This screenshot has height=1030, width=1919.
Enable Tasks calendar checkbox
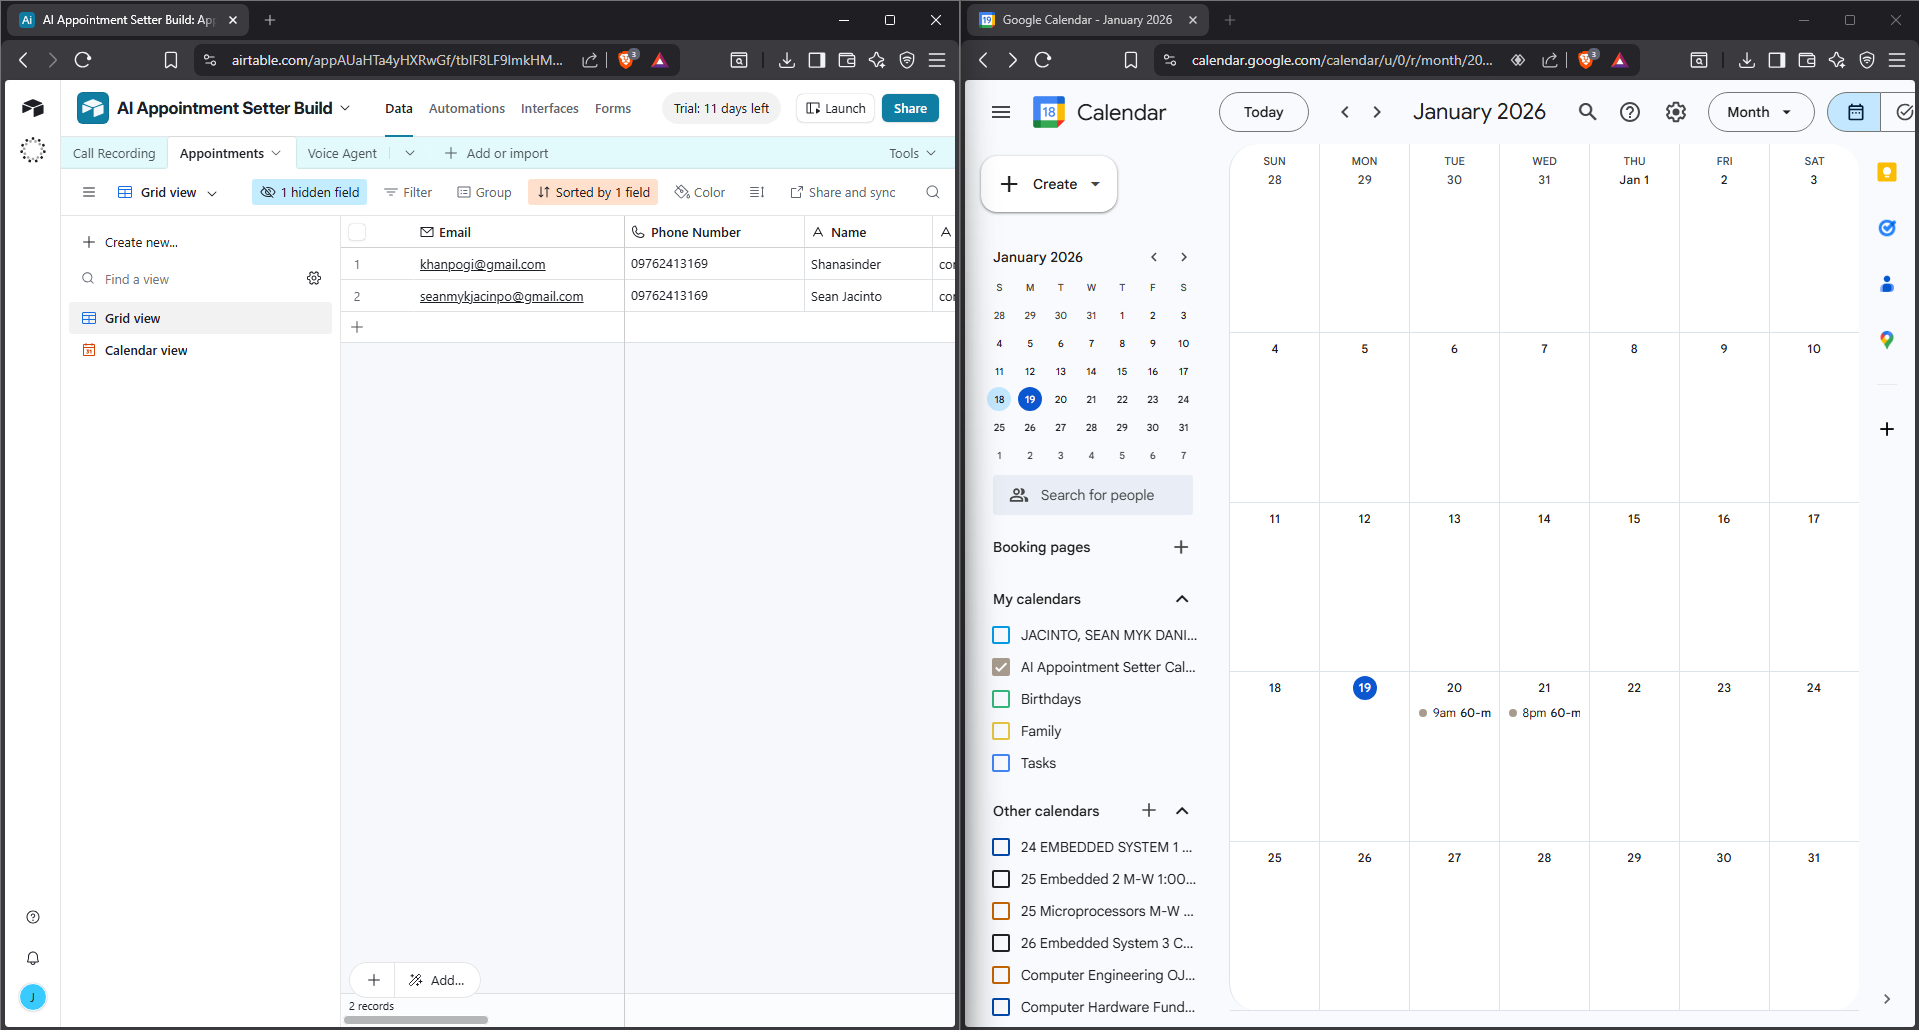click(1001, 763)
